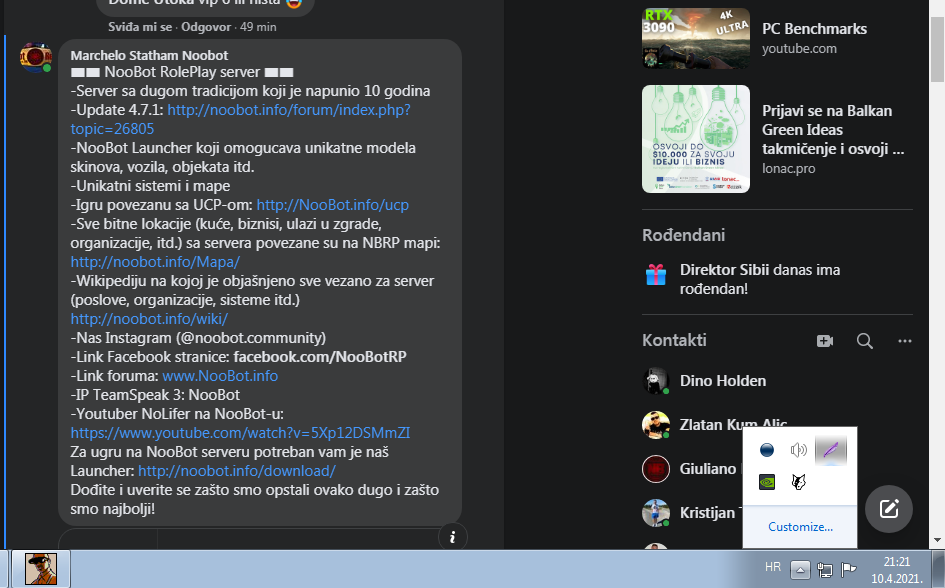Image resolution: width=945 pixels, height=588 pixels.
Task: Open Direktor Sibii birthday notice
Action: [760, 279]
